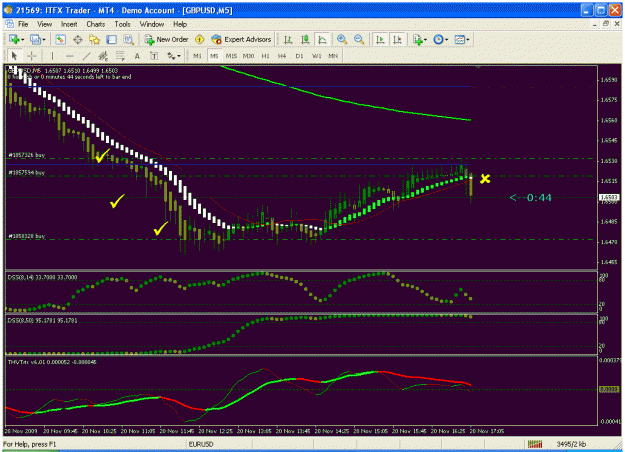Select the Crosshair tool
Viewport: 625px width, 452px height.
click(31, 56)
